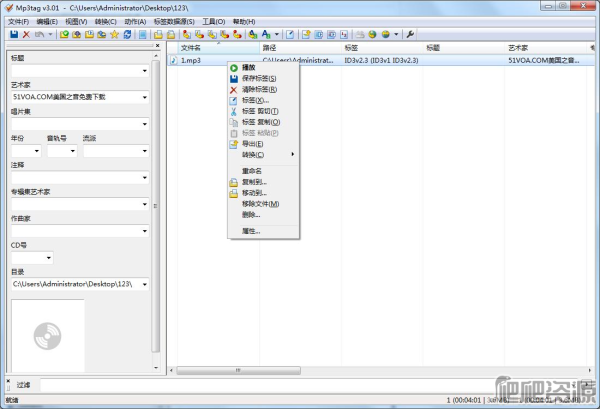600x409 pixels.
Task: Open the 标签数据源(S) menu
Action: point(174,22)
